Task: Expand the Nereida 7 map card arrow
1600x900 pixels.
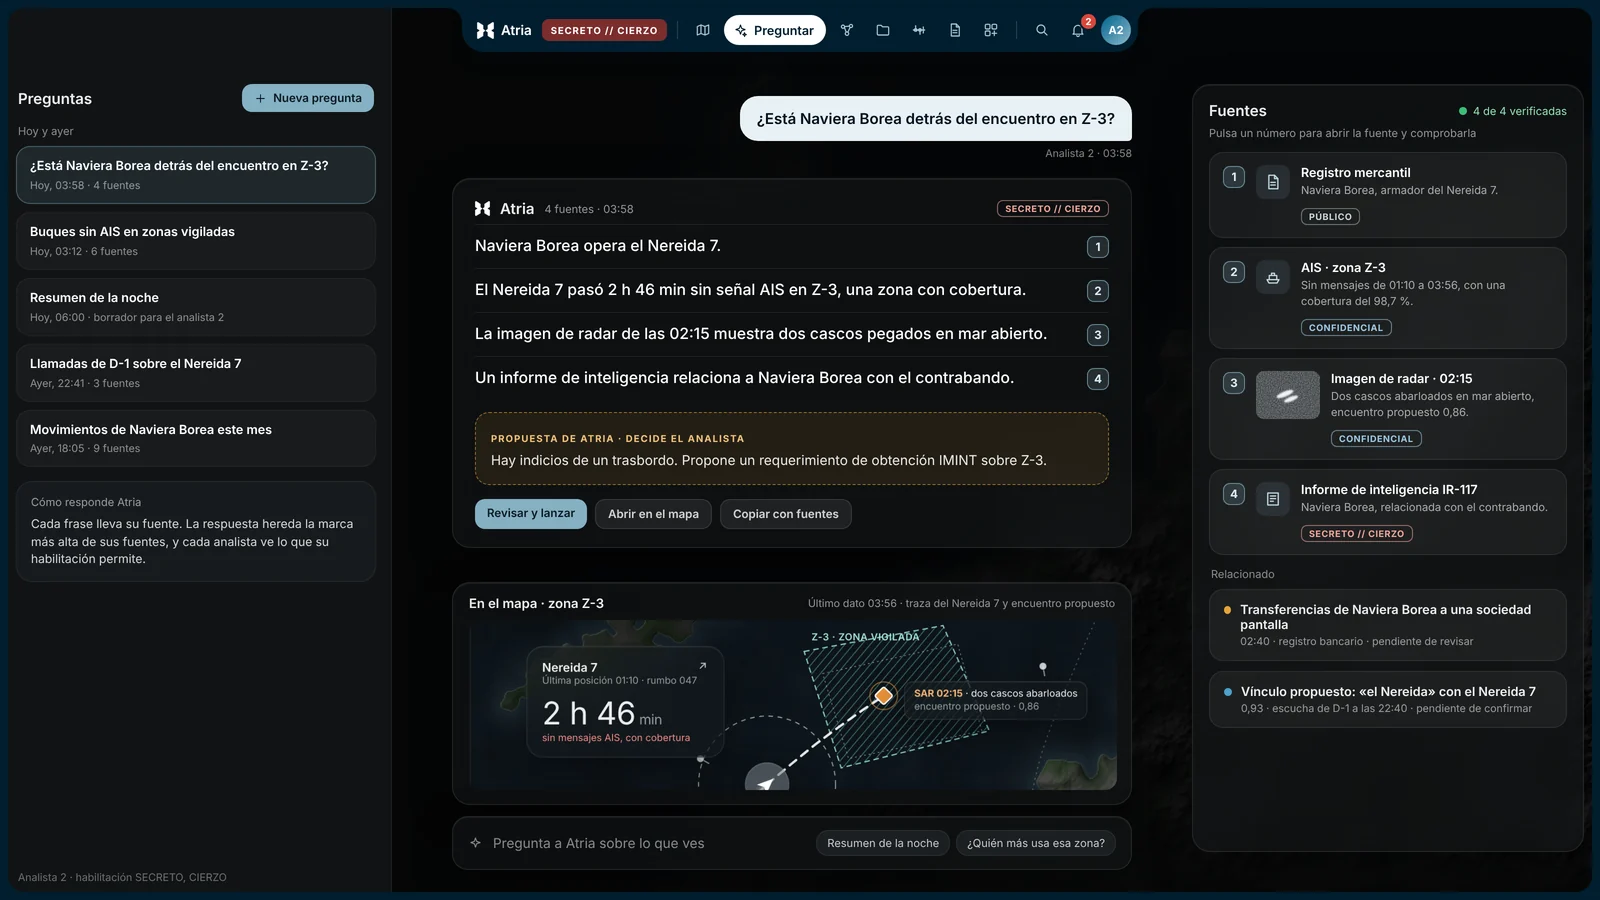Action: point(703,666)
